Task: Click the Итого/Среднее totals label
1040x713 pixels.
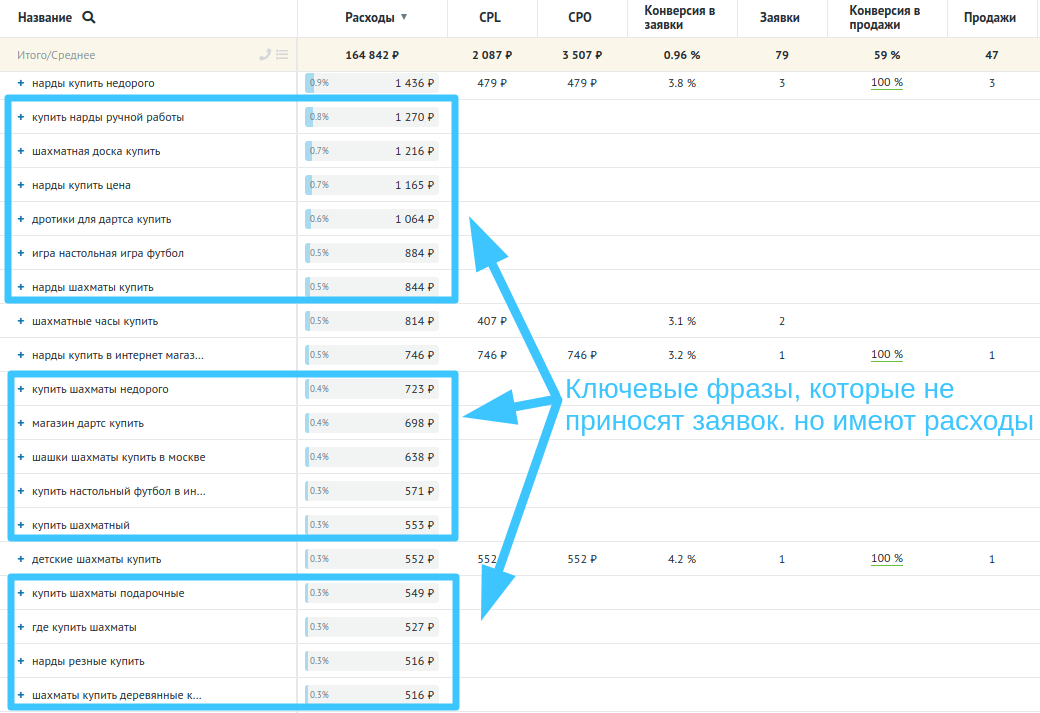Action: coord(57,55)
